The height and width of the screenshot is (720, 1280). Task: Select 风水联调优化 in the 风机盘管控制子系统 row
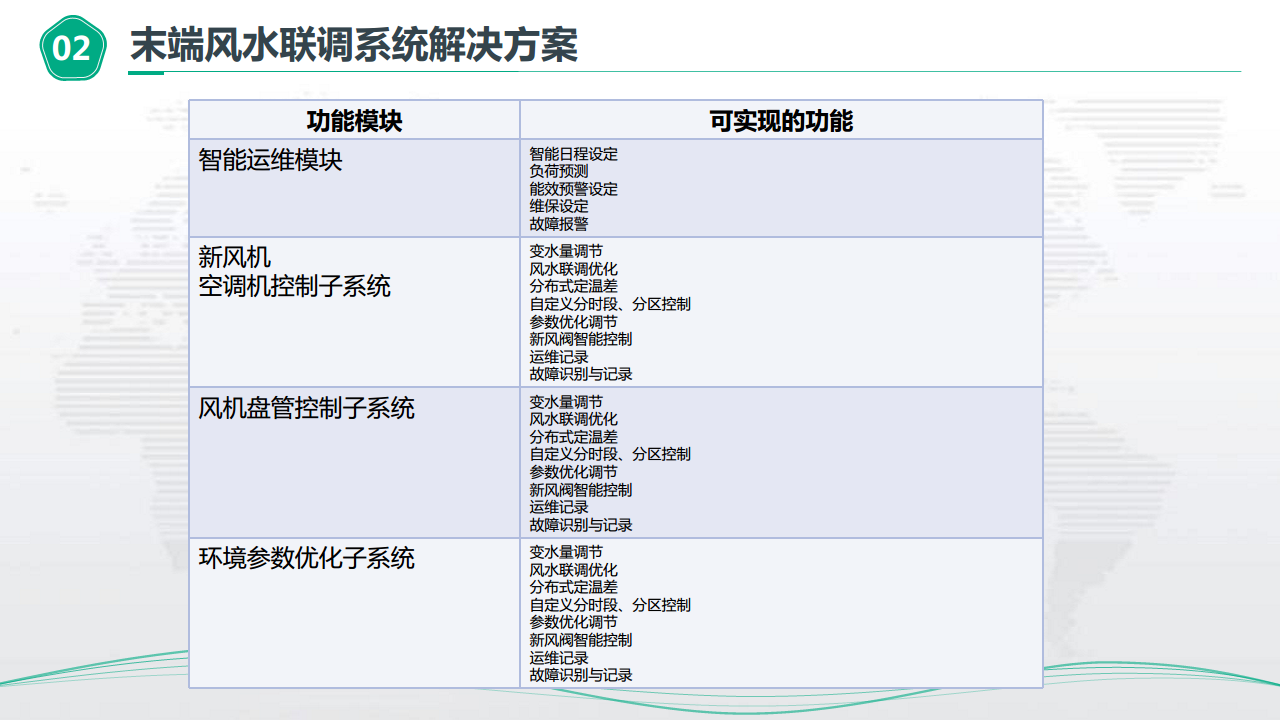click(574, 419)
